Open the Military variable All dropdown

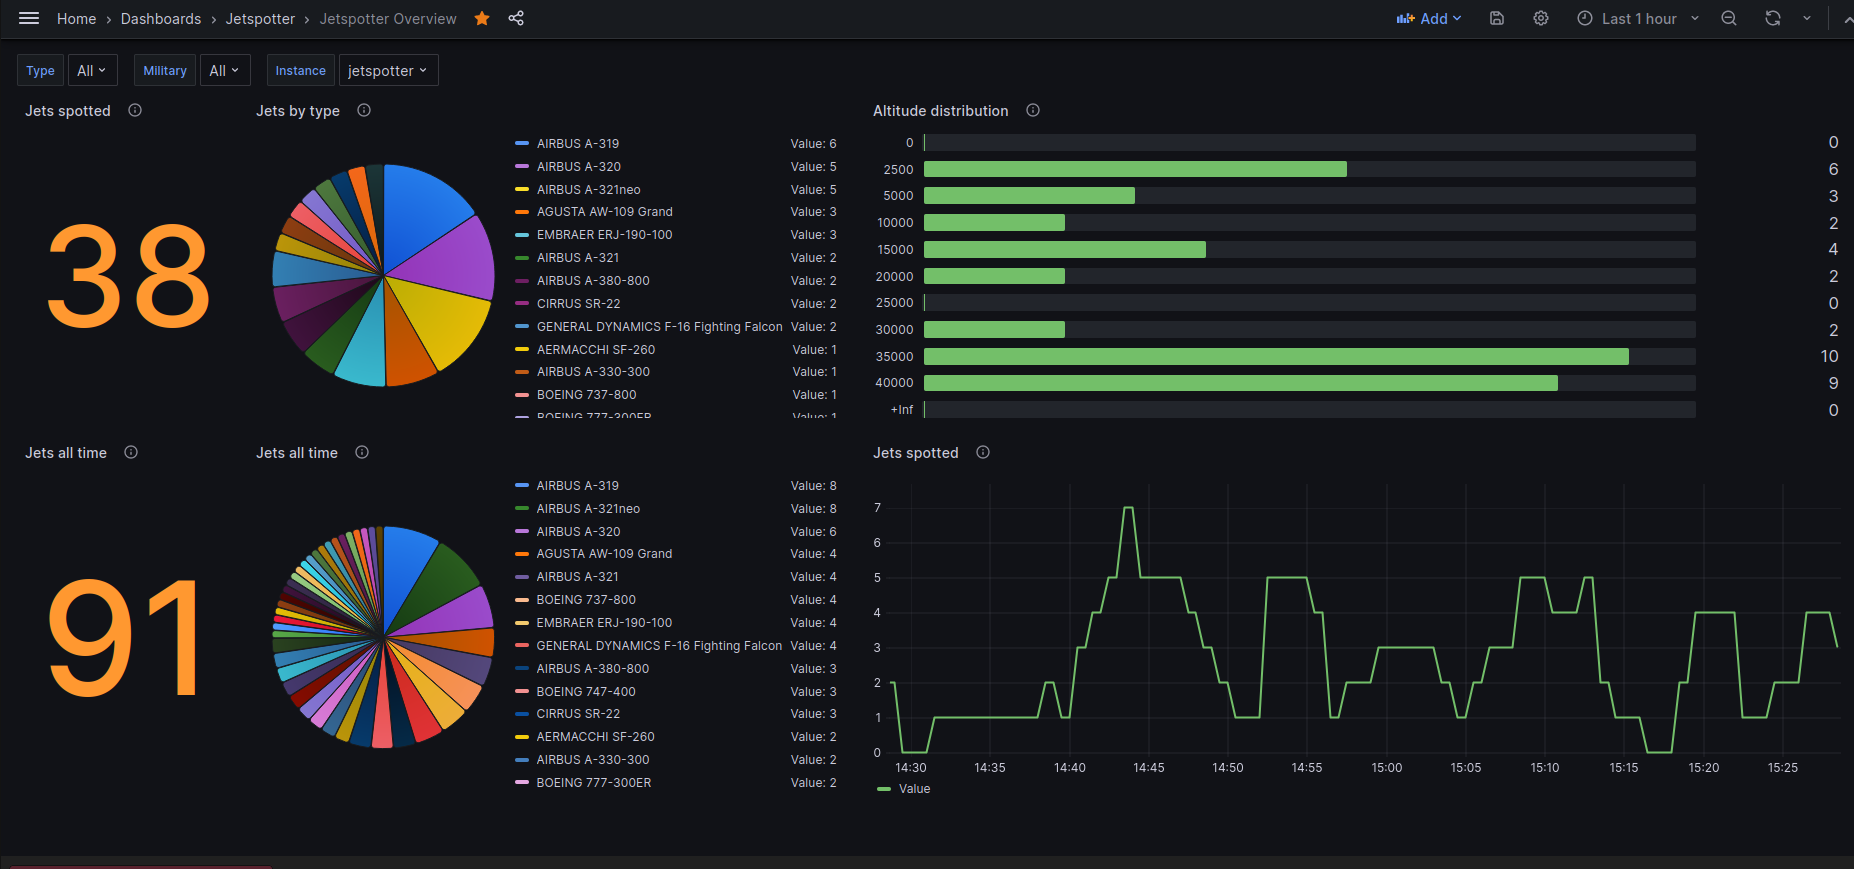coord(224,71)
